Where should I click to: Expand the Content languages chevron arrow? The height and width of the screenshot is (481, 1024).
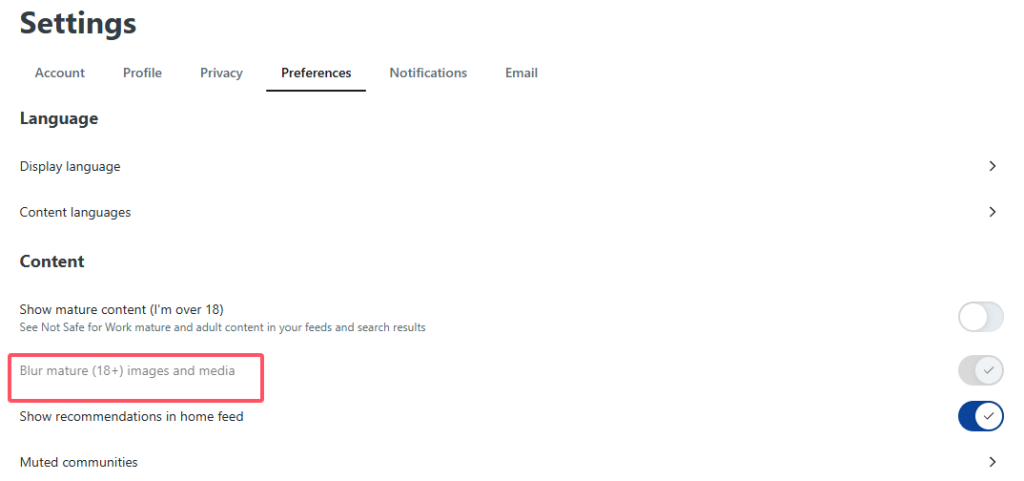993,212
